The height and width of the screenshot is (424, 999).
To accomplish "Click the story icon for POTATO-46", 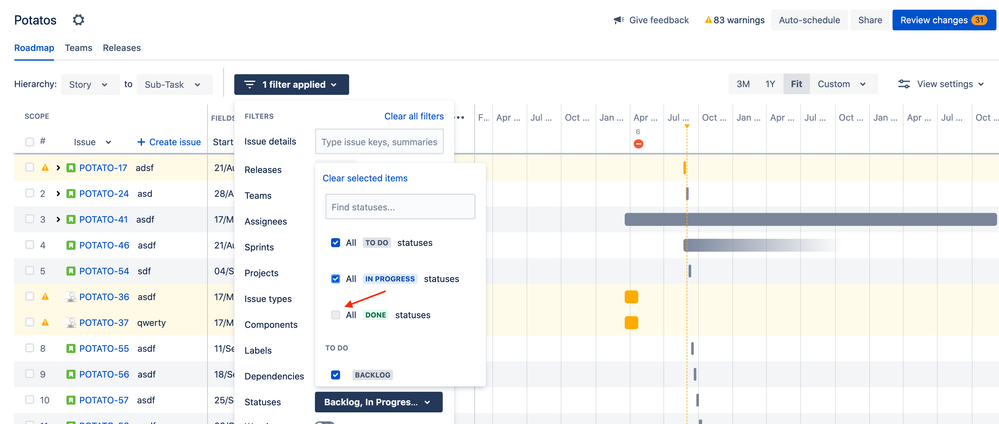I will click(x=71, y=245).
